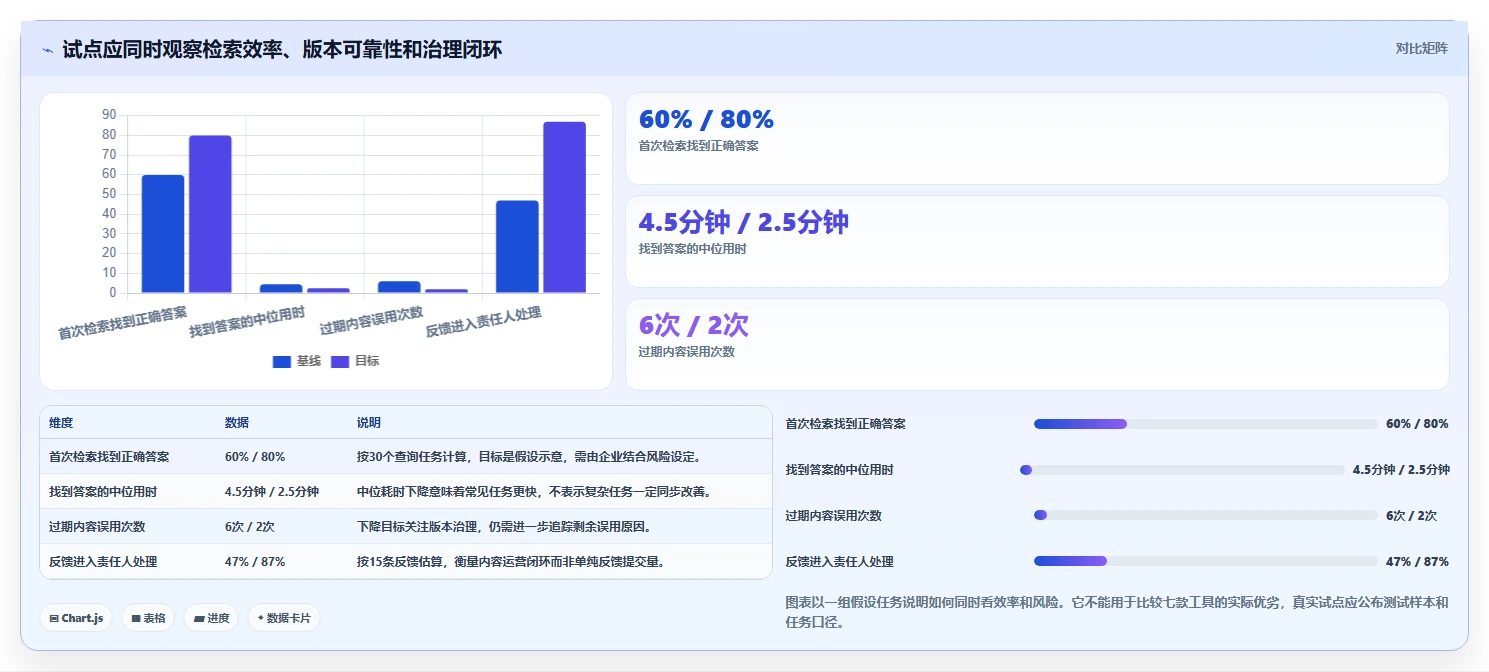Click table cell 找到答案的中位用时
This screenshot has height=672, width=1489.
103,492
